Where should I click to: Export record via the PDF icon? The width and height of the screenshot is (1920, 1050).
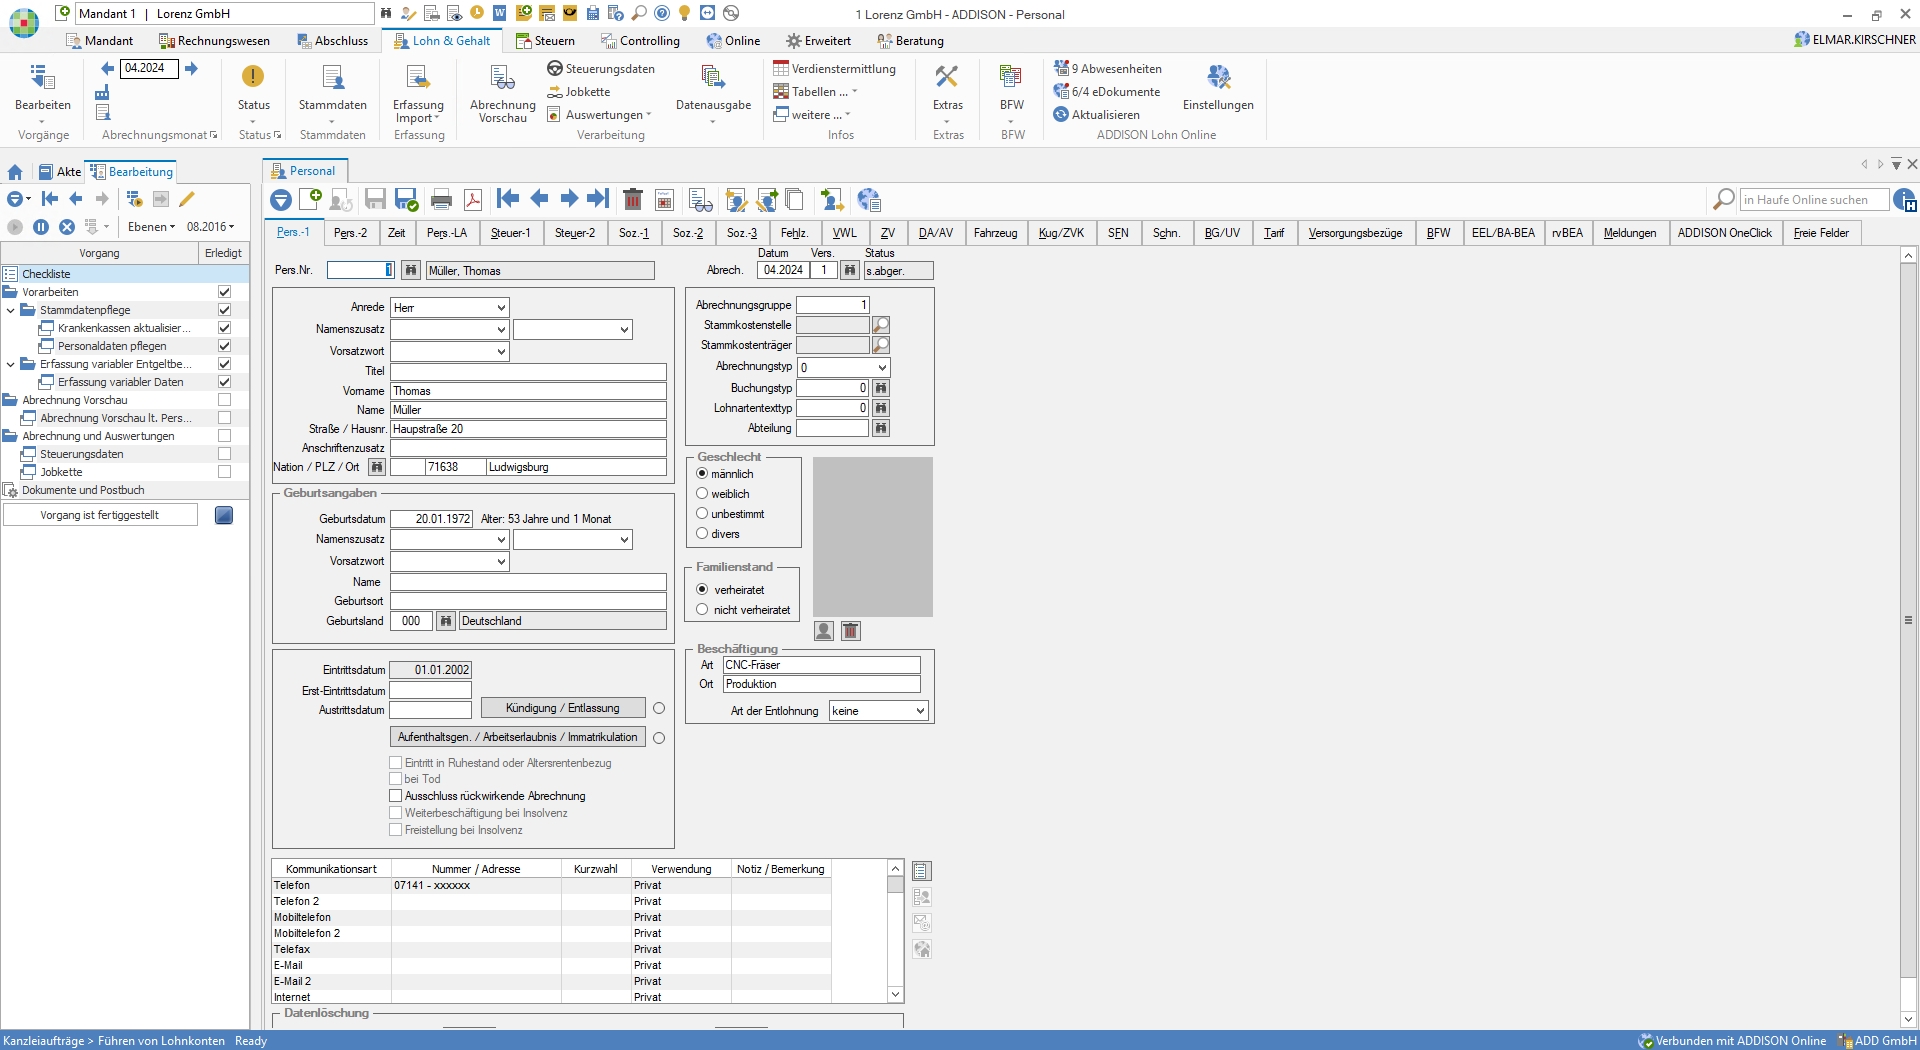coord(473,200)
